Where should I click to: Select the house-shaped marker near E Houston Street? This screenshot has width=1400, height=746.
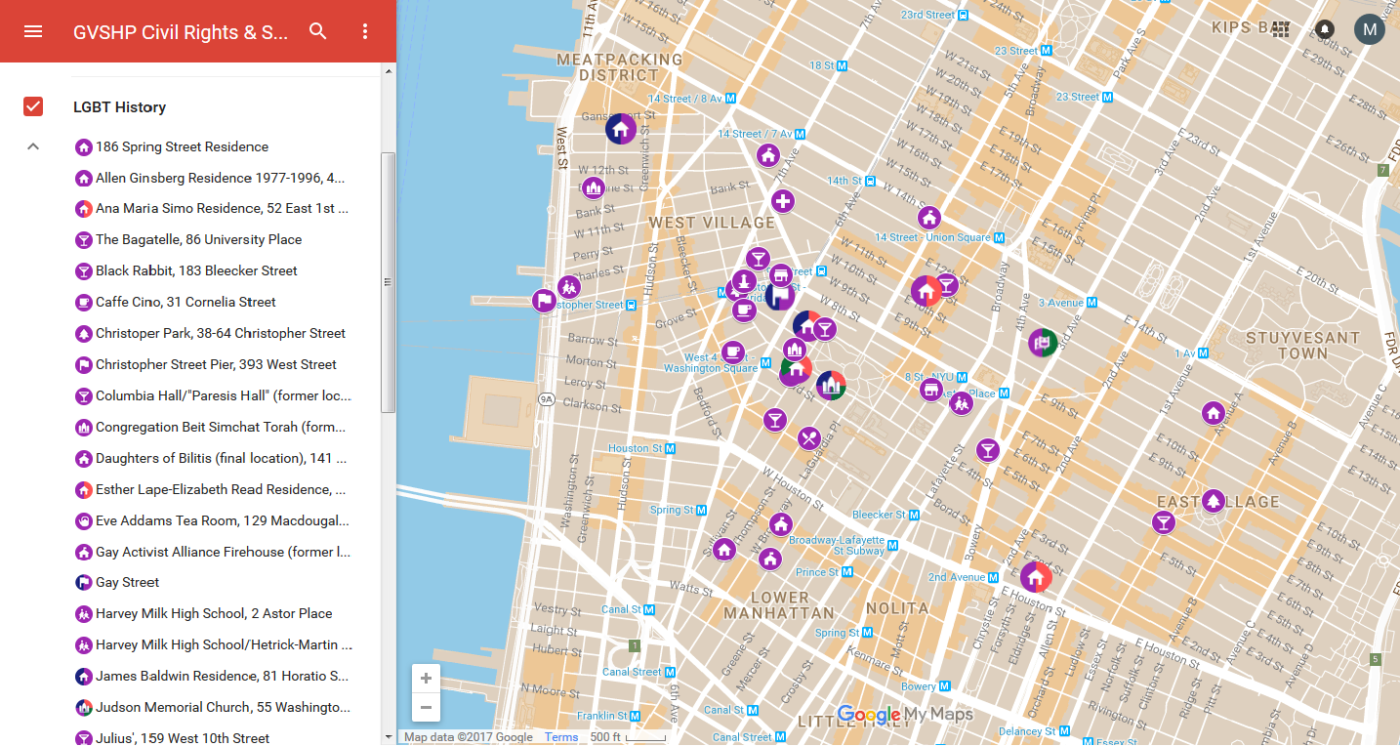1036,577
